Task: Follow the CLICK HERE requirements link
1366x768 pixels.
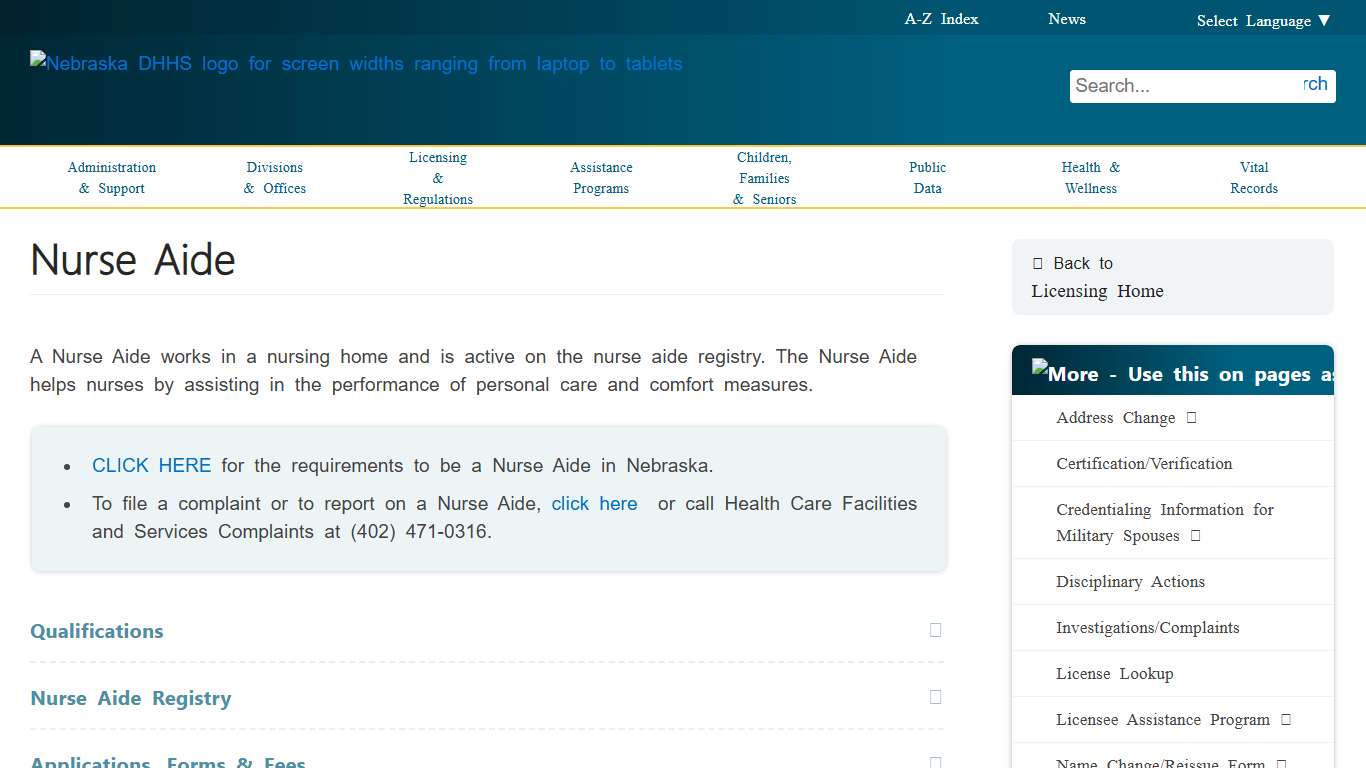Action: [151, 466]
